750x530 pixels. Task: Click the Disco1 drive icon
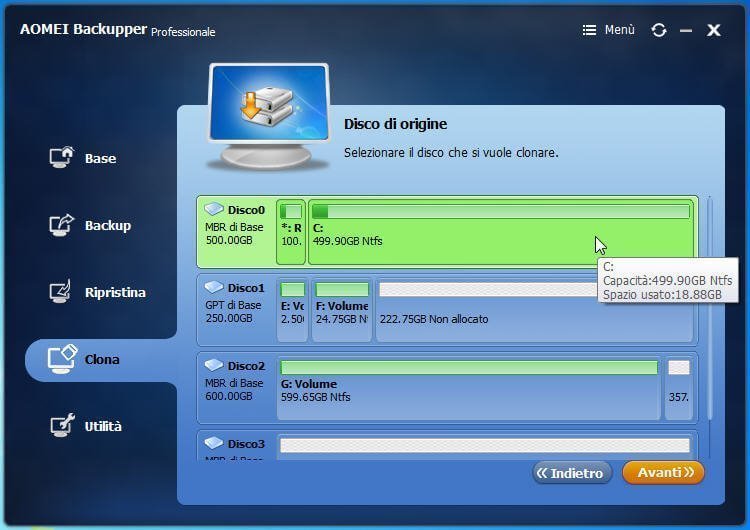[x=214, y=287]
